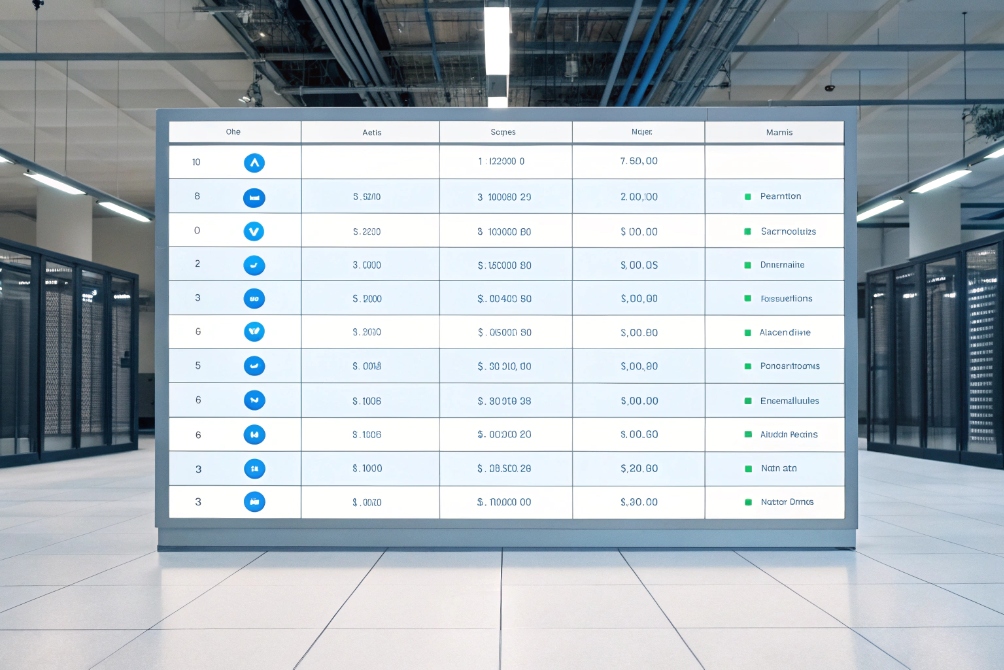Click the blue icon beside Peamtion

click(x=253, y=196)
